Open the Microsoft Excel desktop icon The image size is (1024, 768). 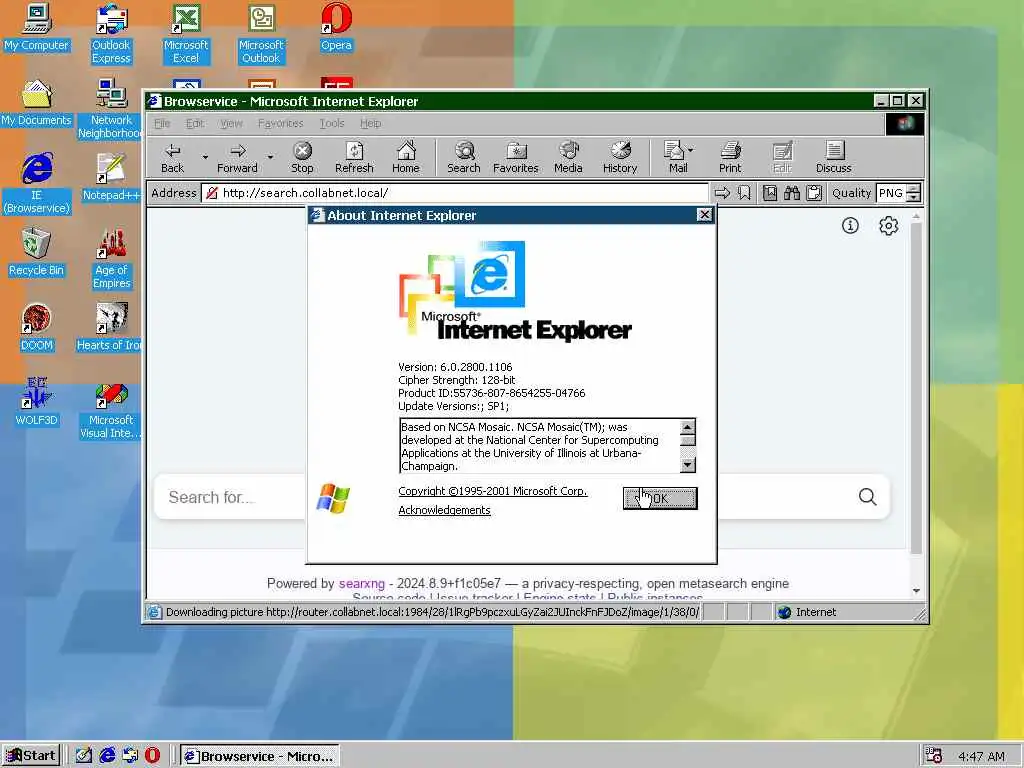point(186,34)
